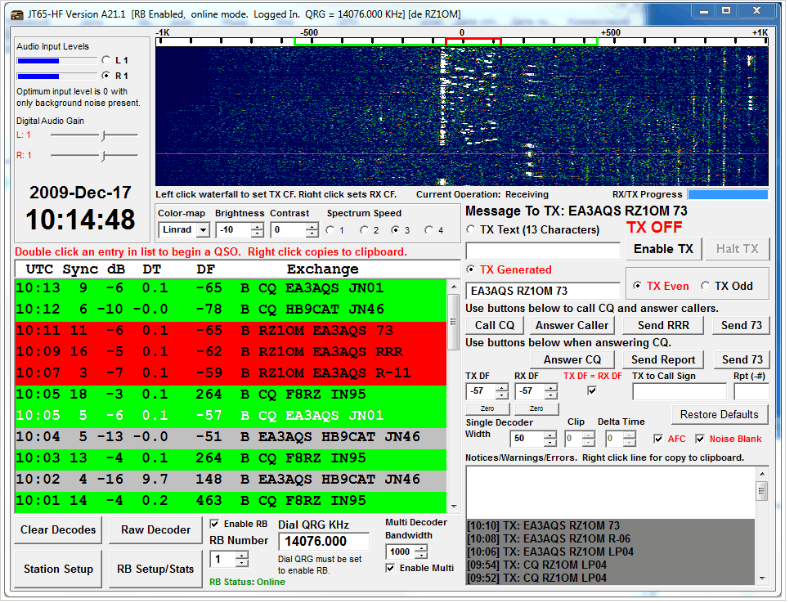Select the 10:03 CQ F8RZ IN95 decode

click(231, 458)
